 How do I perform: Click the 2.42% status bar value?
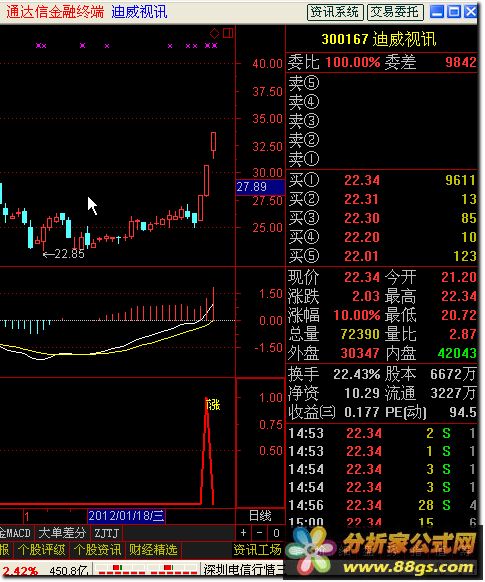20,571
